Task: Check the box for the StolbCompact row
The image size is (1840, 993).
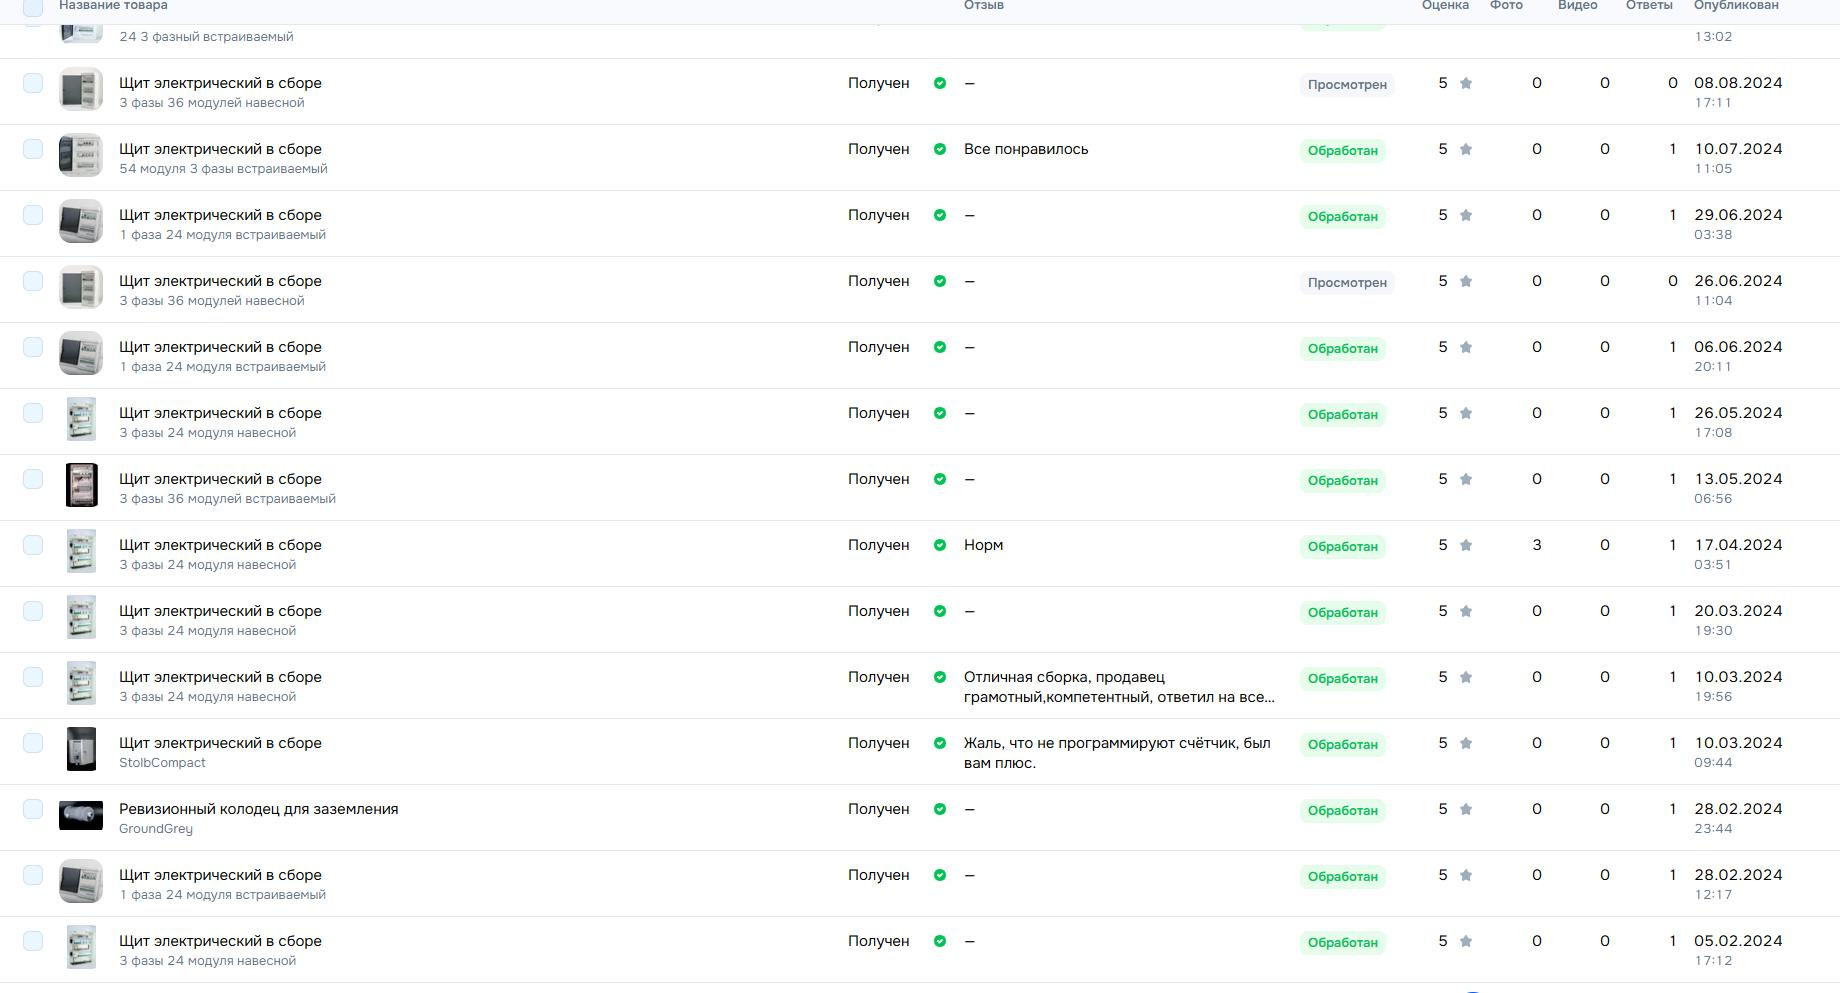Action: 33,743
